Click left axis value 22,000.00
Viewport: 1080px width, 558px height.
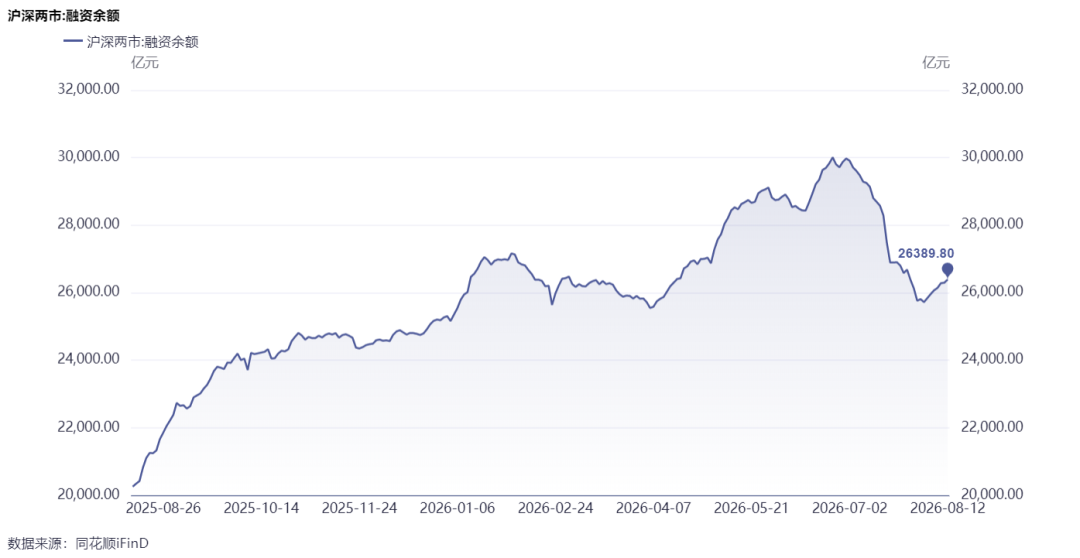(88, 426)
